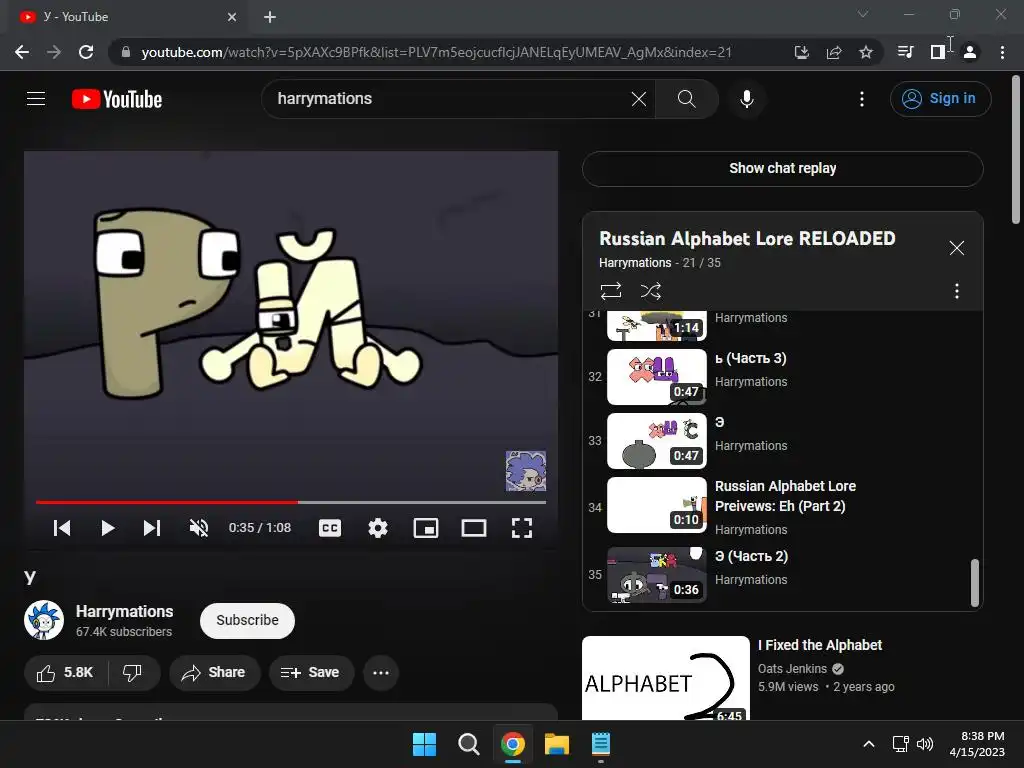This screenshot has width=1024, height=768.
Task: Like the video (5.8K)
Action: tap(65, 673)
